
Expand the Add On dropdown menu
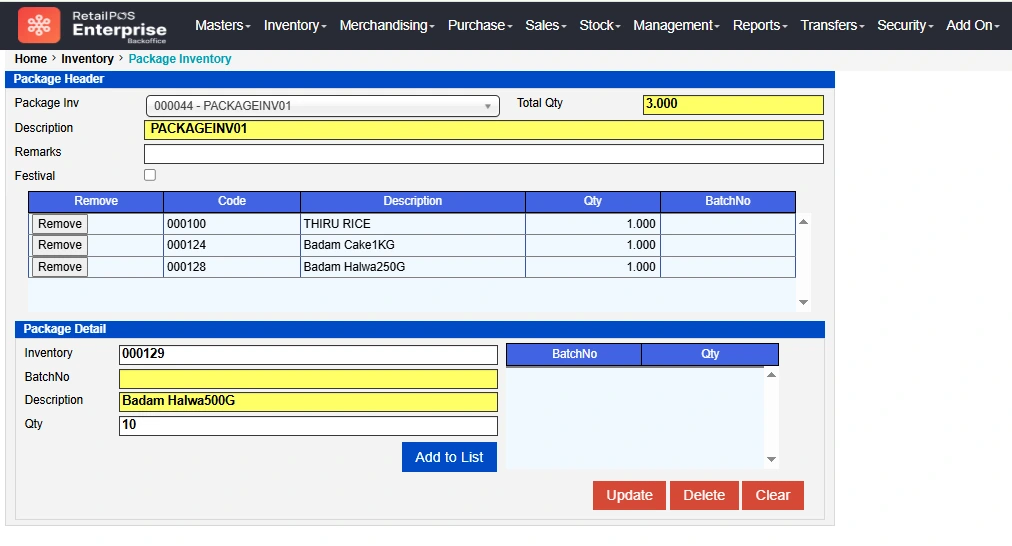[973, 25]
